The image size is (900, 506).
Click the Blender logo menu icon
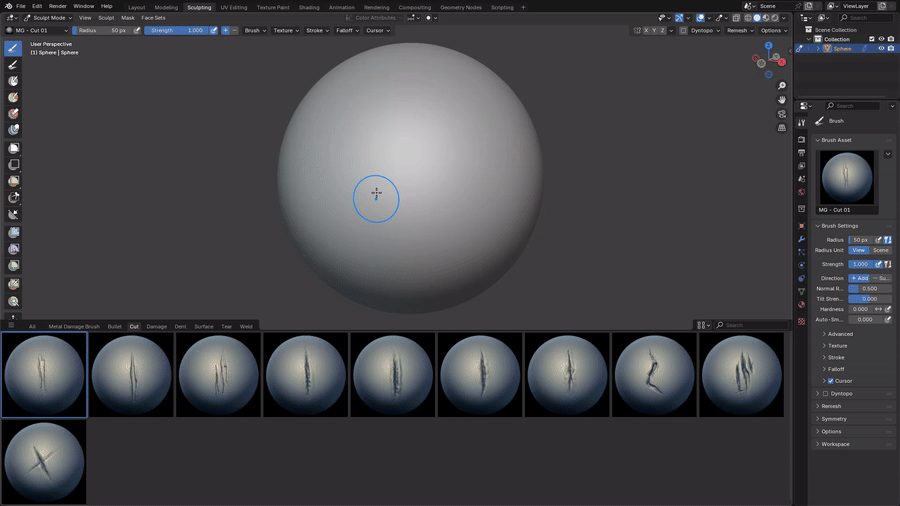tap(8, 6)
